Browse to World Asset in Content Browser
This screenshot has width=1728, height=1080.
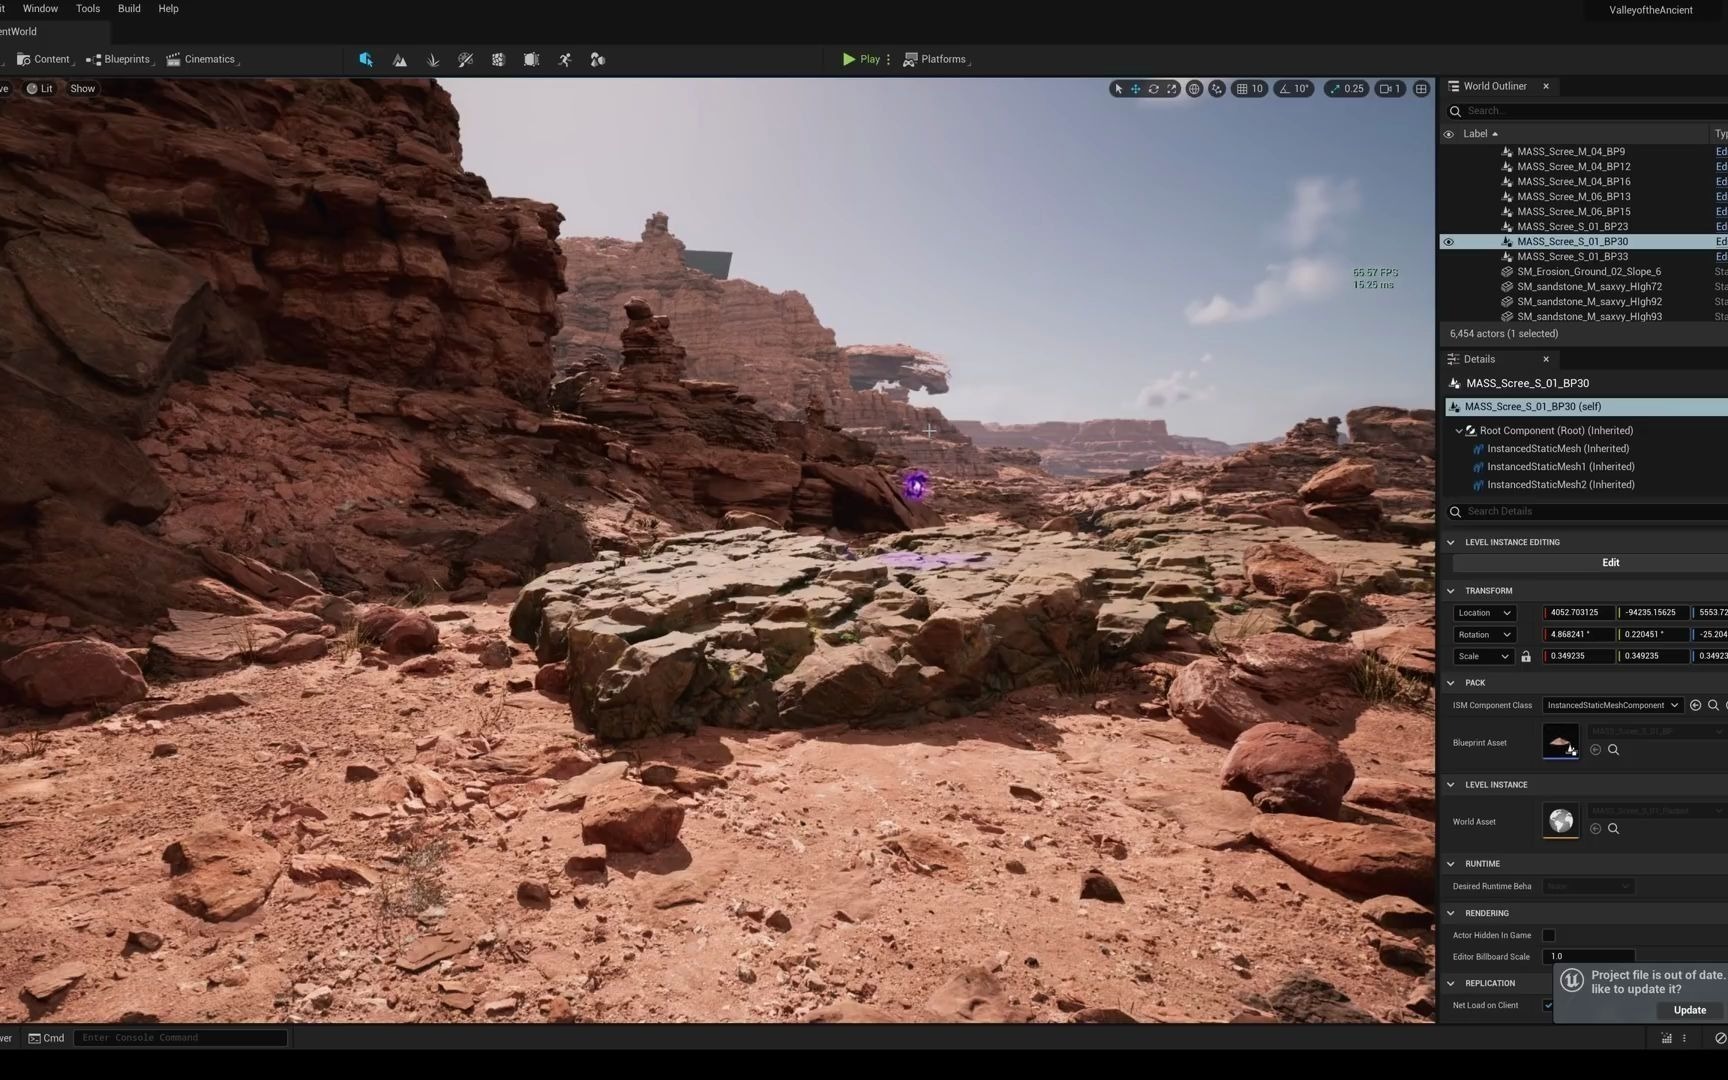coord(1613,829)
